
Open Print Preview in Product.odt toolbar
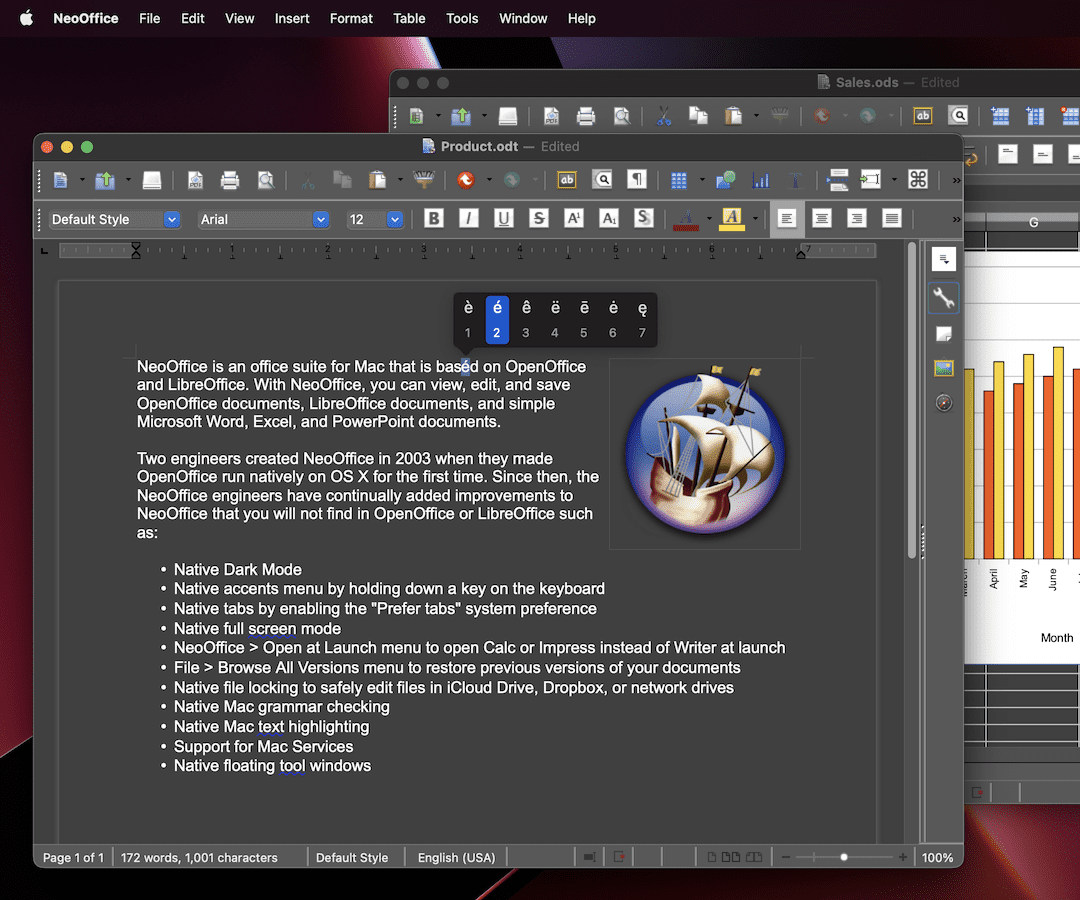[266, 180]
